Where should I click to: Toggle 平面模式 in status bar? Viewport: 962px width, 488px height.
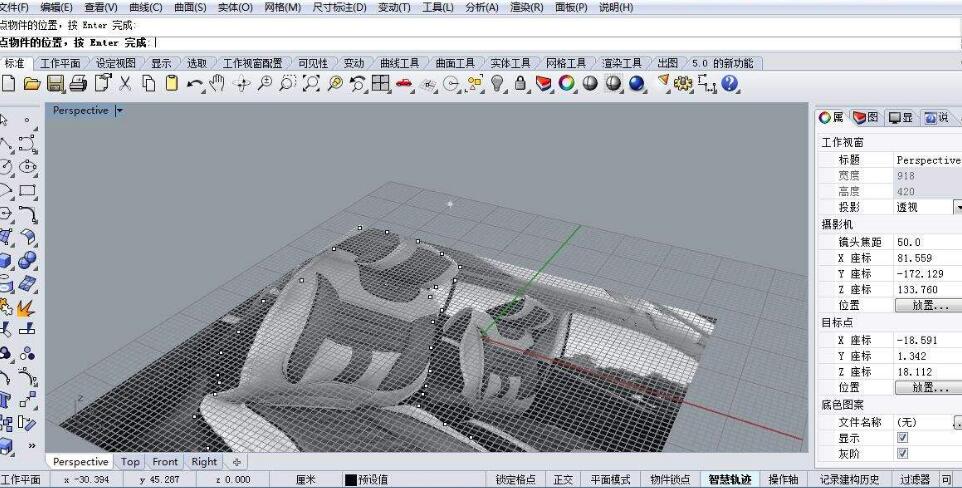pos(610,479)
